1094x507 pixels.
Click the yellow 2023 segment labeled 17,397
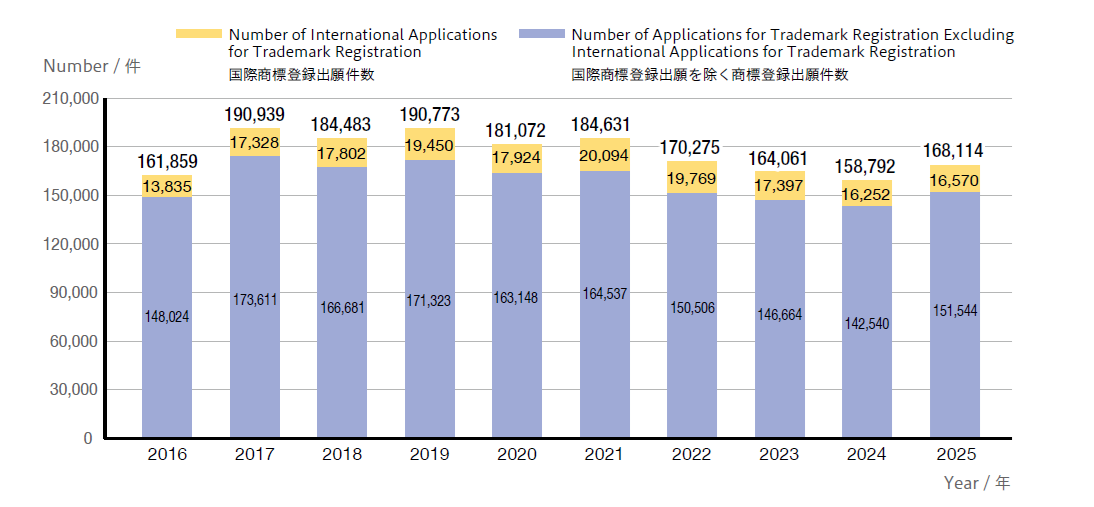[779, 186]
